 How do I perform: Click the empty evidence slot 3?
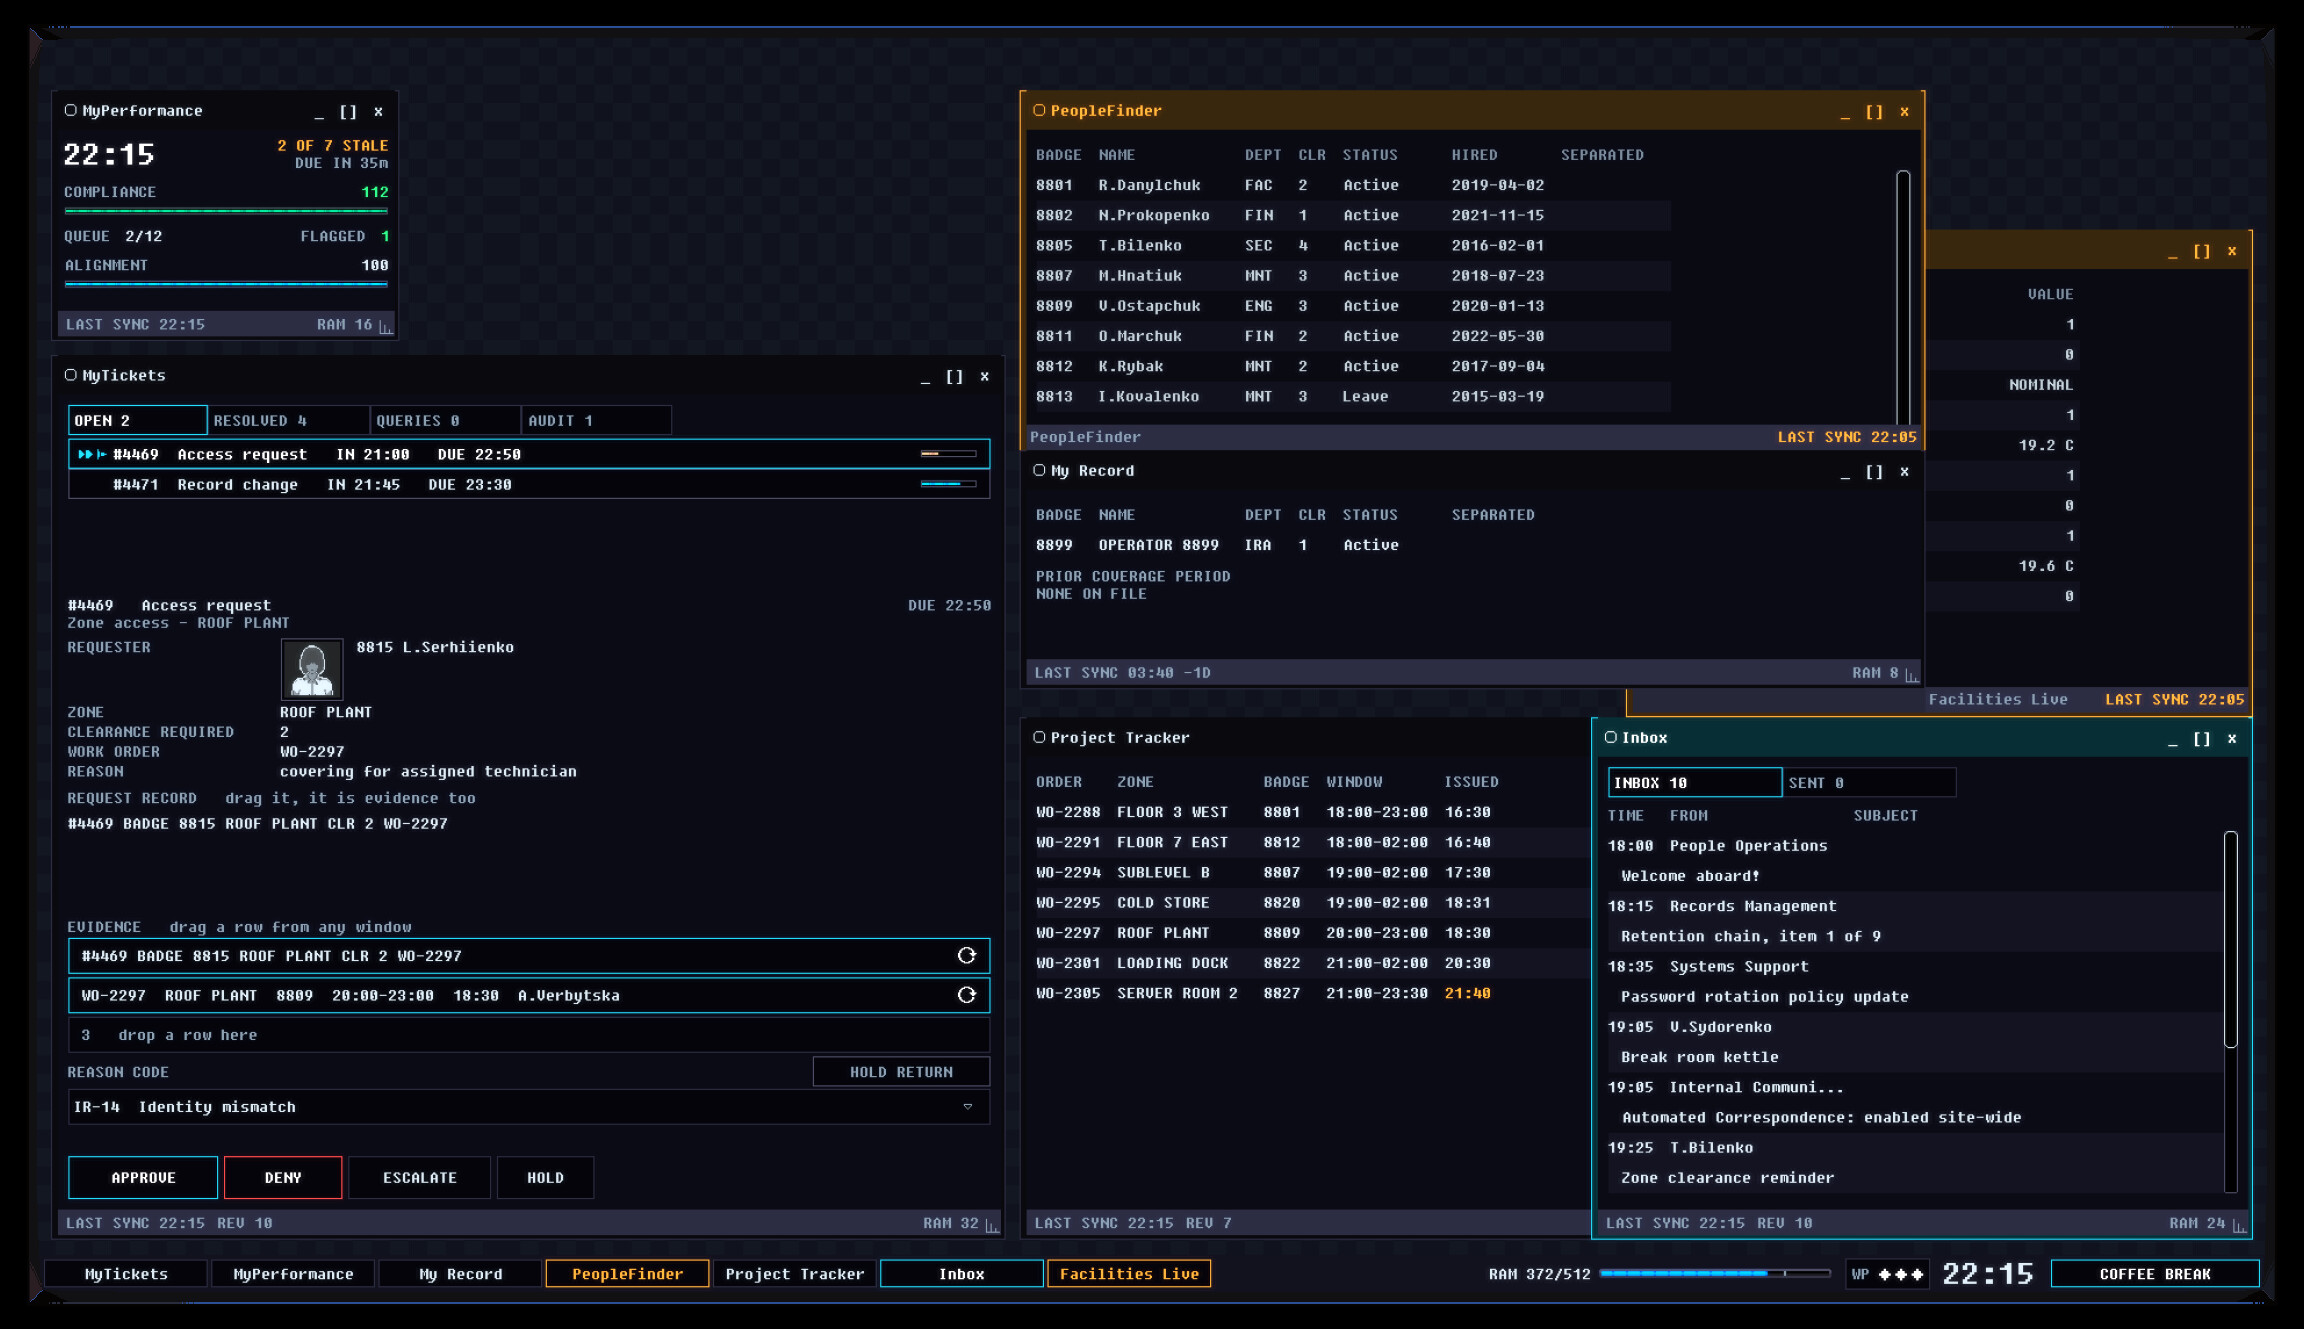click(x=529, y=1035)
